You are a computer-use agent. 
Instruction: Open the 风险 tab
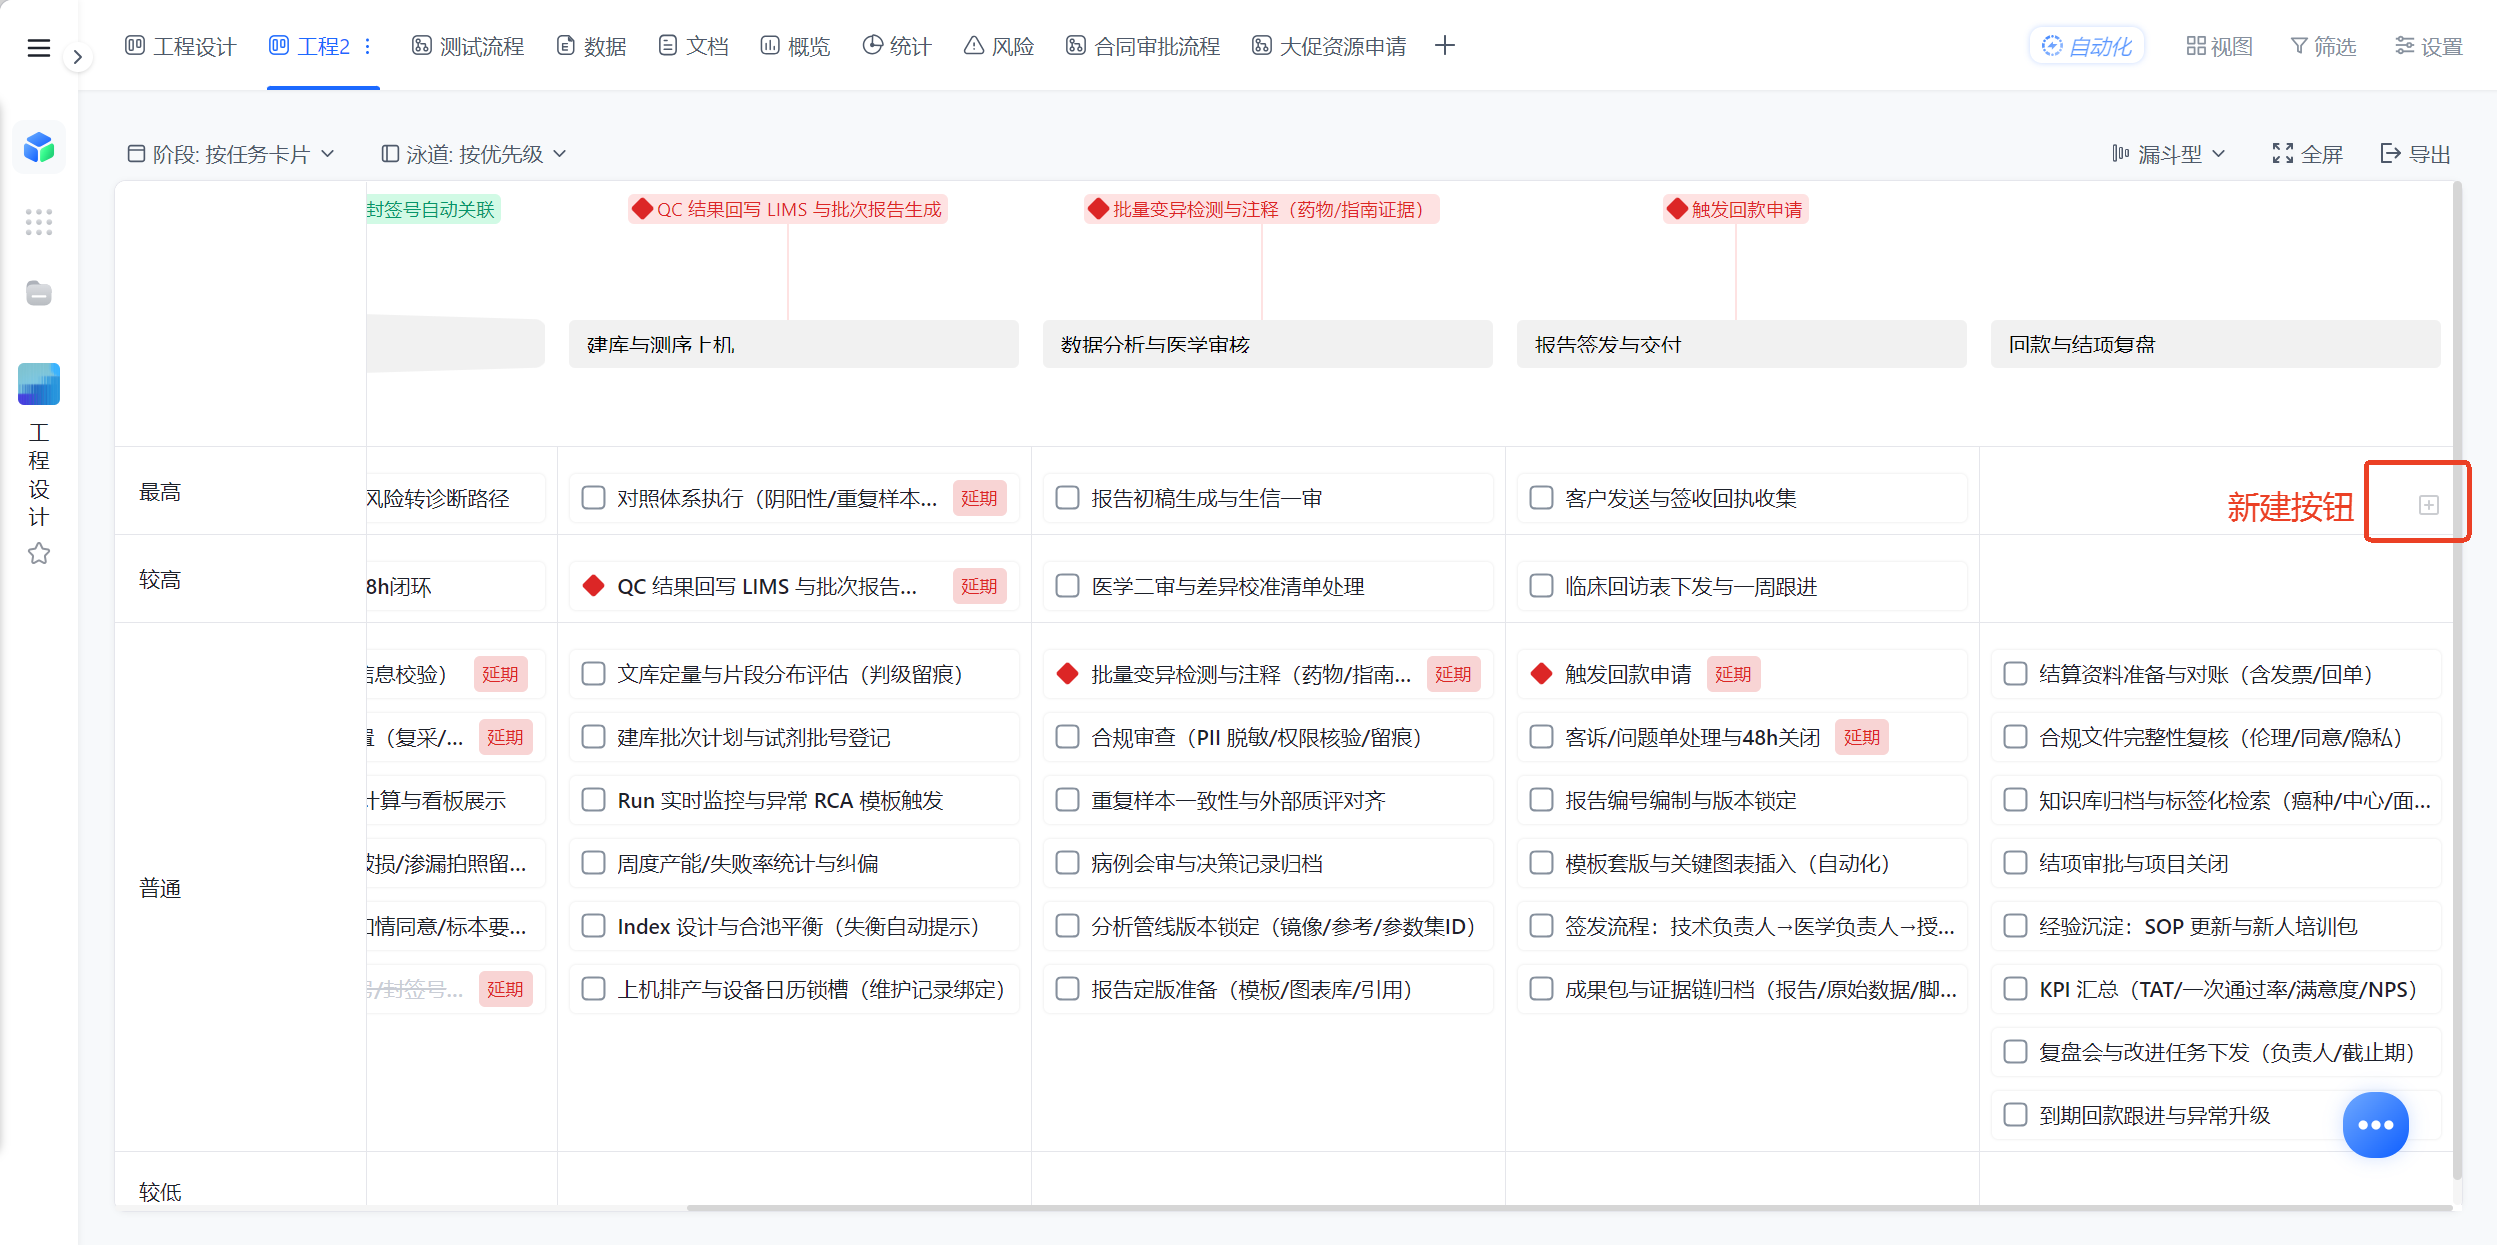coord(999,46)
